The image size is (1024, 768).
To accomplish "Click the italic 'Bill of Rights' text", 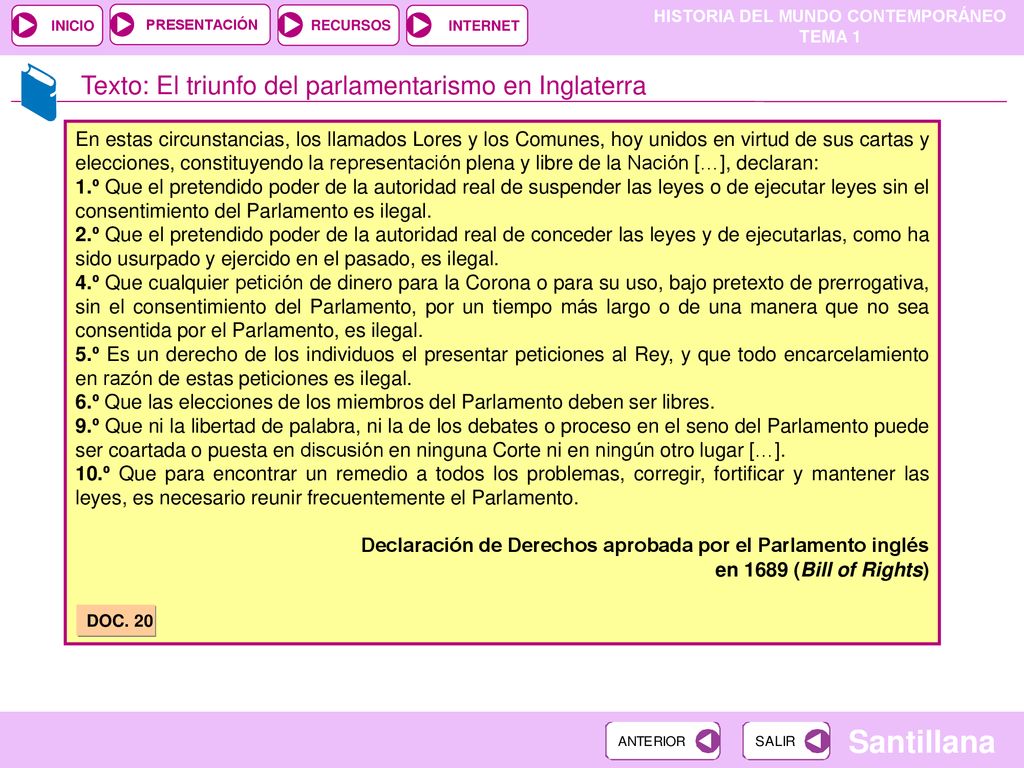I will [x=862, y=569].
